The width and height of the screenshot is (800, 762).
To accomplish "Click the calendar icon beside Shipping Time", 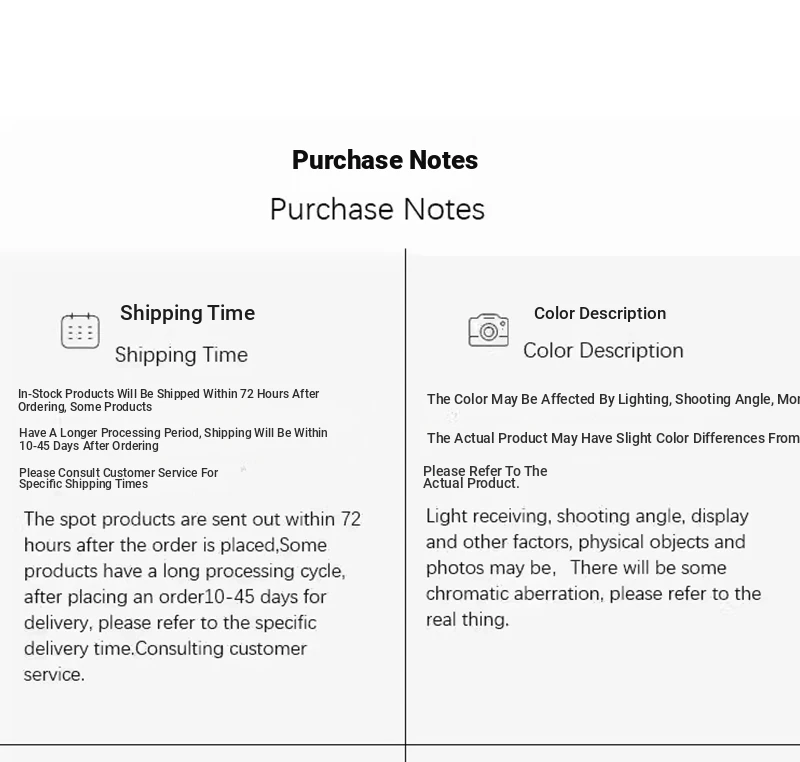I will (80, 331).
